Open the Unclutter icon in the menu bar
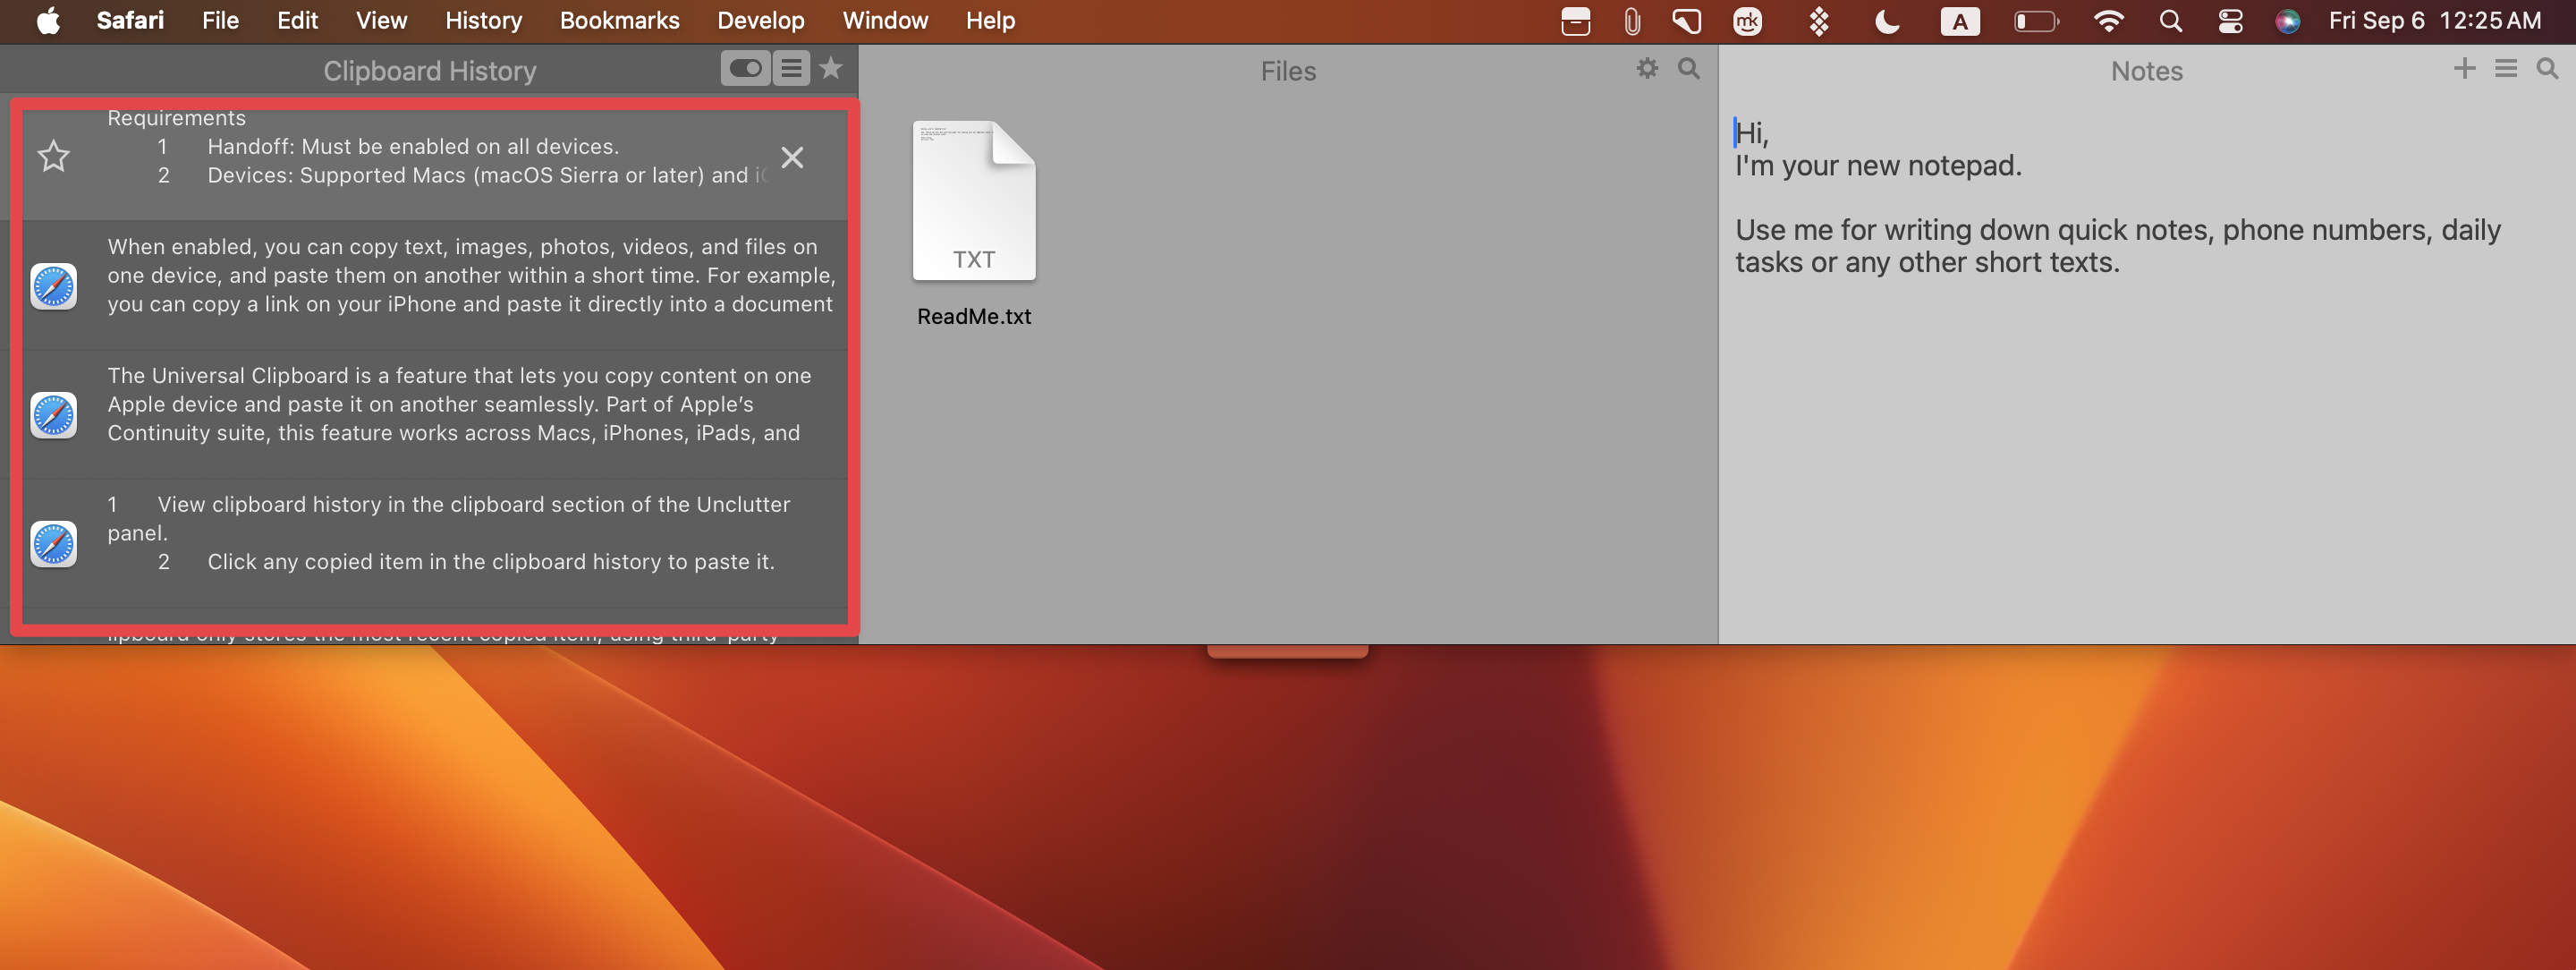Viewport: 2576px width, 970px height. click(x=1575, y=20)
